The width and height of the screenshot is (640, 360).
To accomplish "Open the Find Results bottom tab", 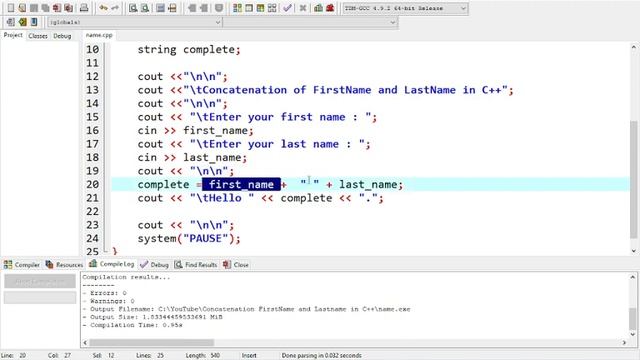I will coord(196,264).
